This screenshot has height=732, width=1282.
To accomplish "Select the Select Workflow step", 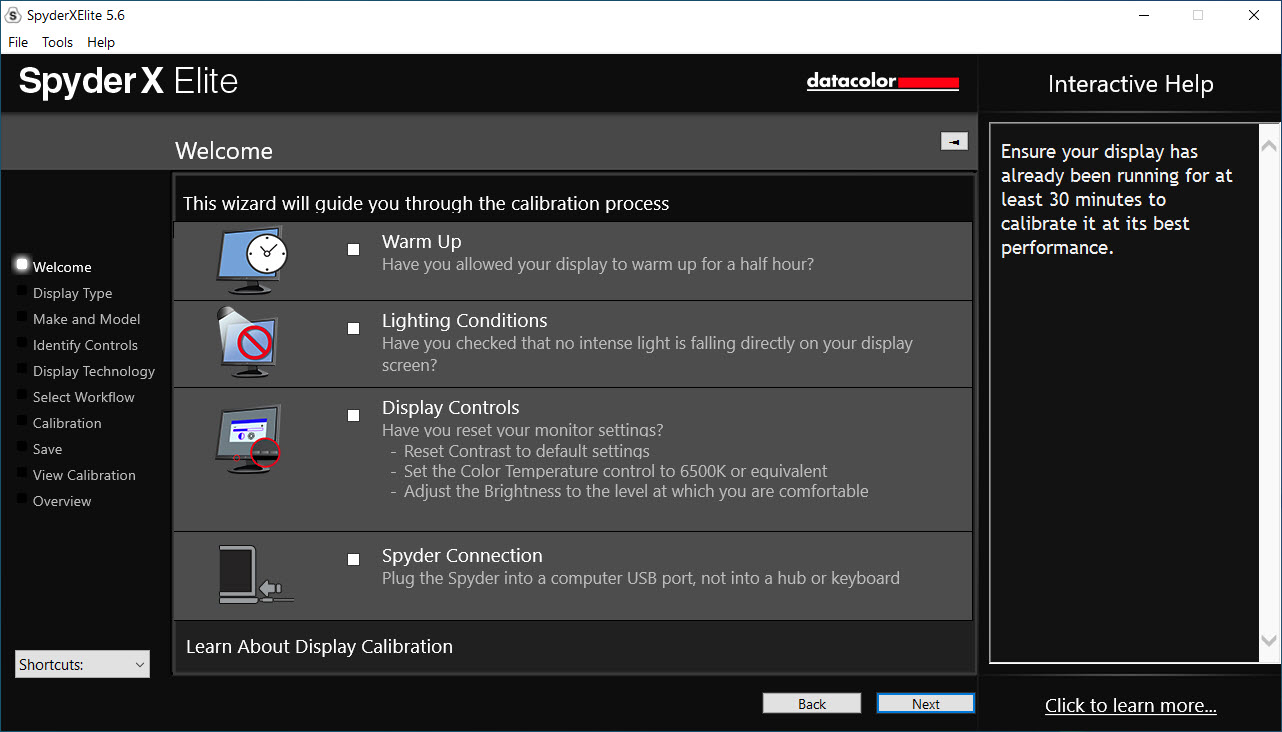I will [x=83, y=397].
